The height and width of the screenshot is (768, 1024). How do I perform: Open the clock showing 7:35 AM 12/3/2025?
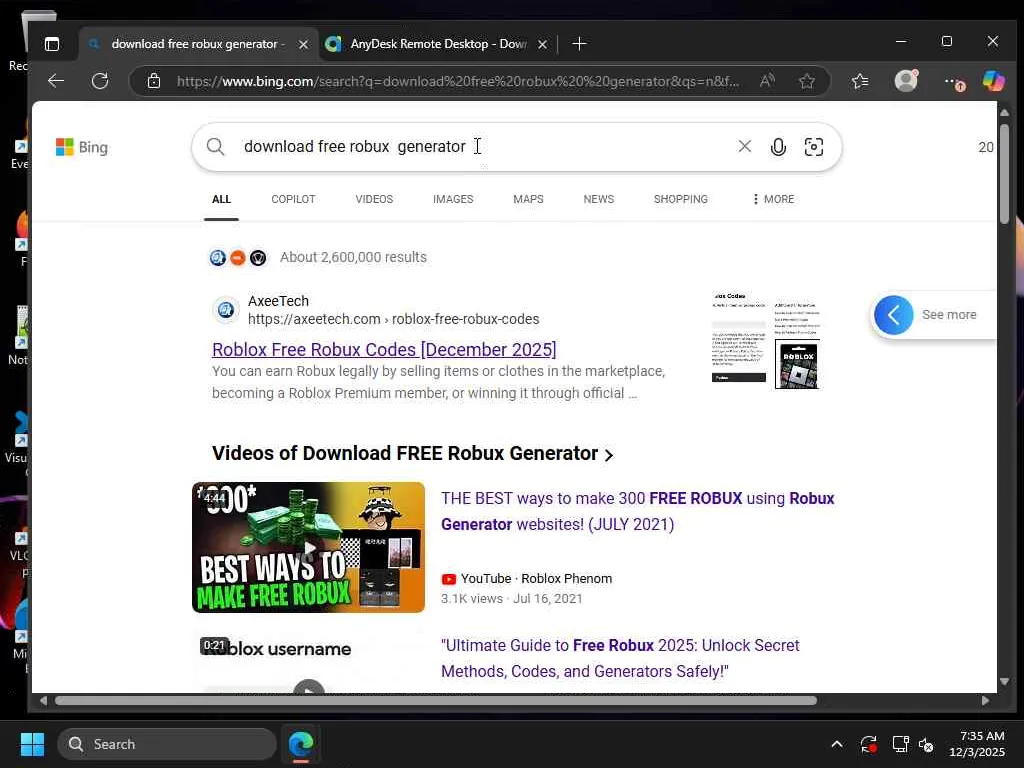977,744
